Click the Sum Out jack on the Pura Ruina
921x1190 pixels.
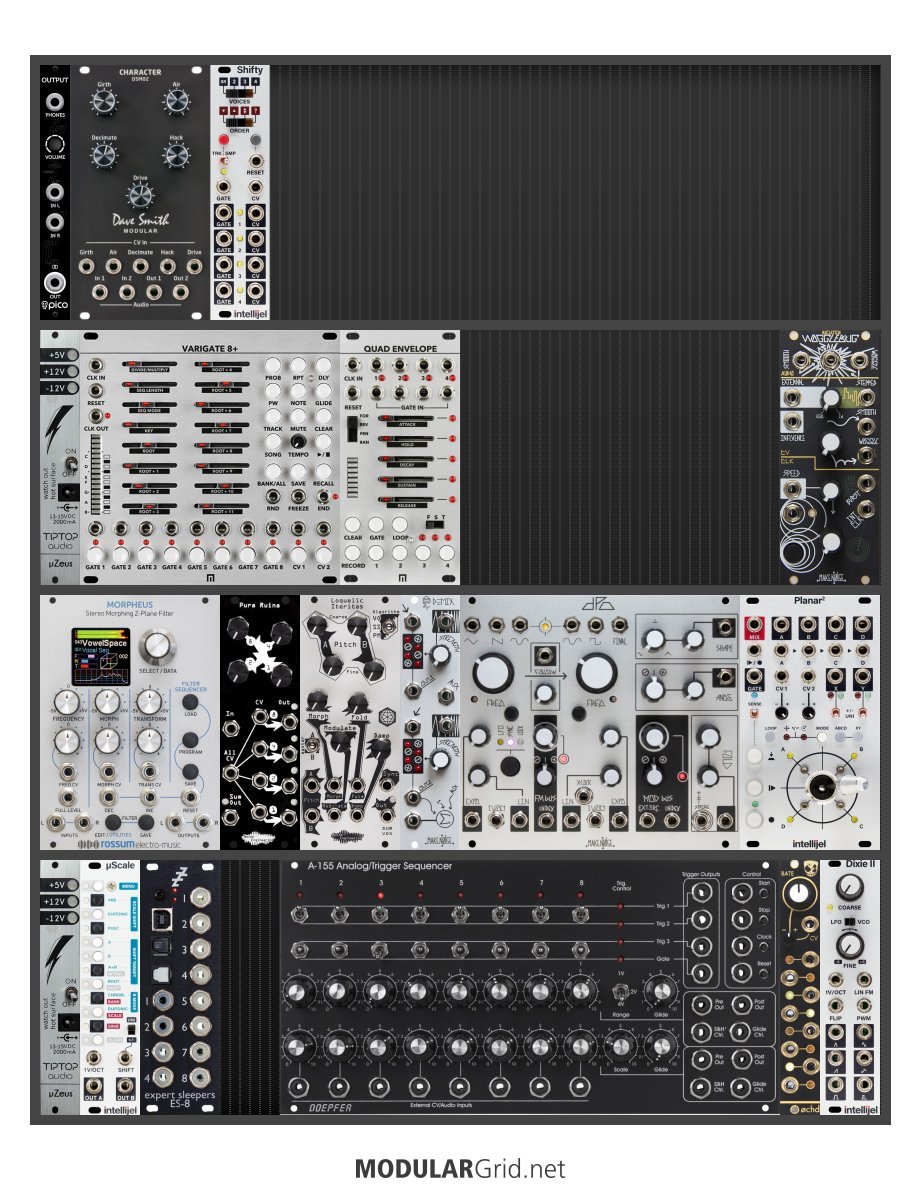(x=231, y=817)
